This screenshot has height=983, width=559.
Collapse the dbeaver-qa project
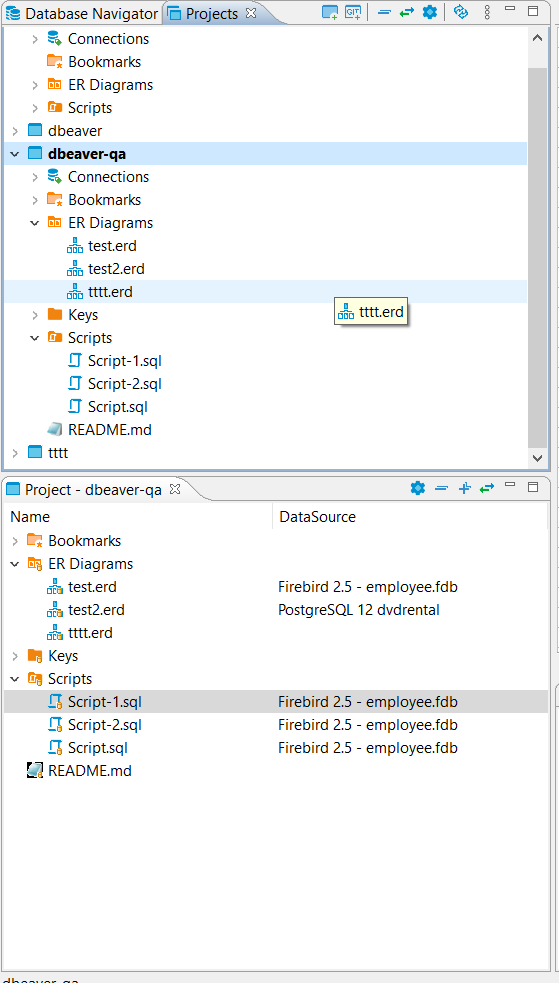[x=15, y=154]
